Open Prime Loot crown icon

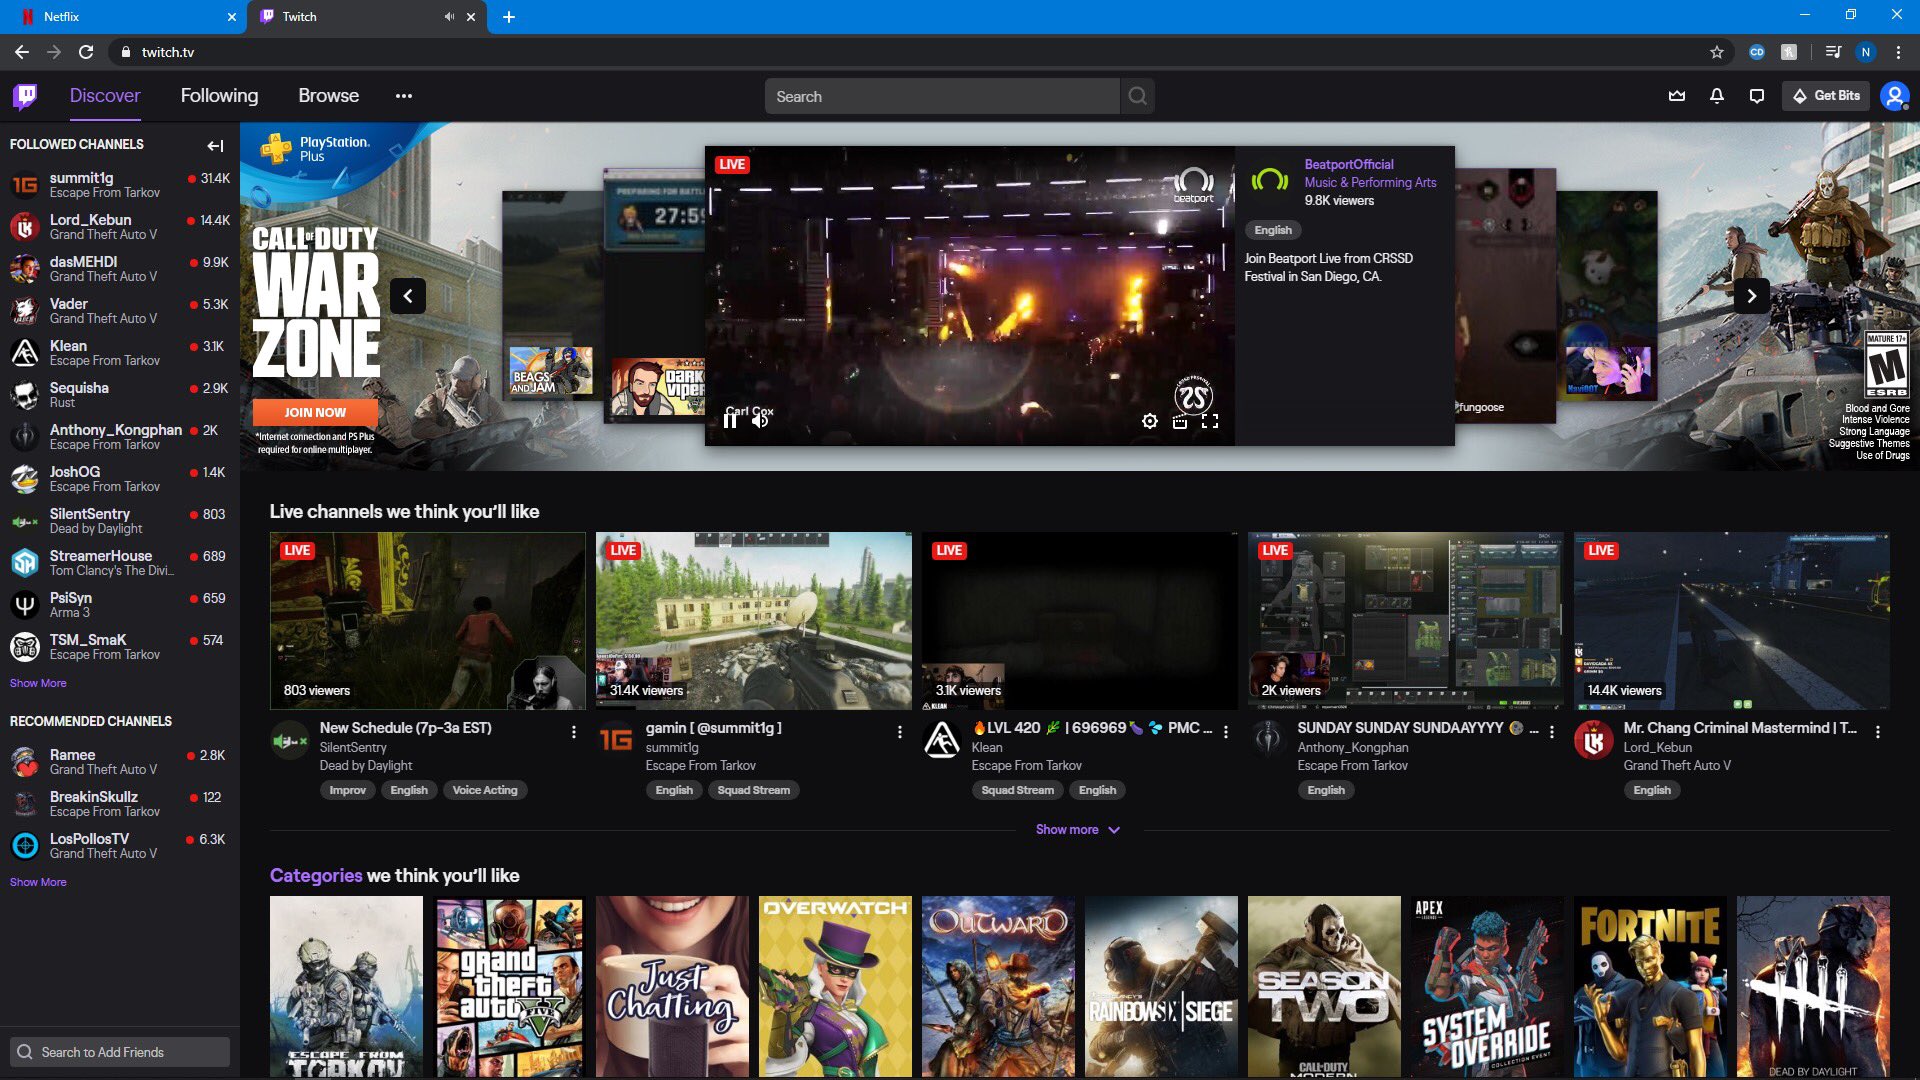(x=1677, y=96)
